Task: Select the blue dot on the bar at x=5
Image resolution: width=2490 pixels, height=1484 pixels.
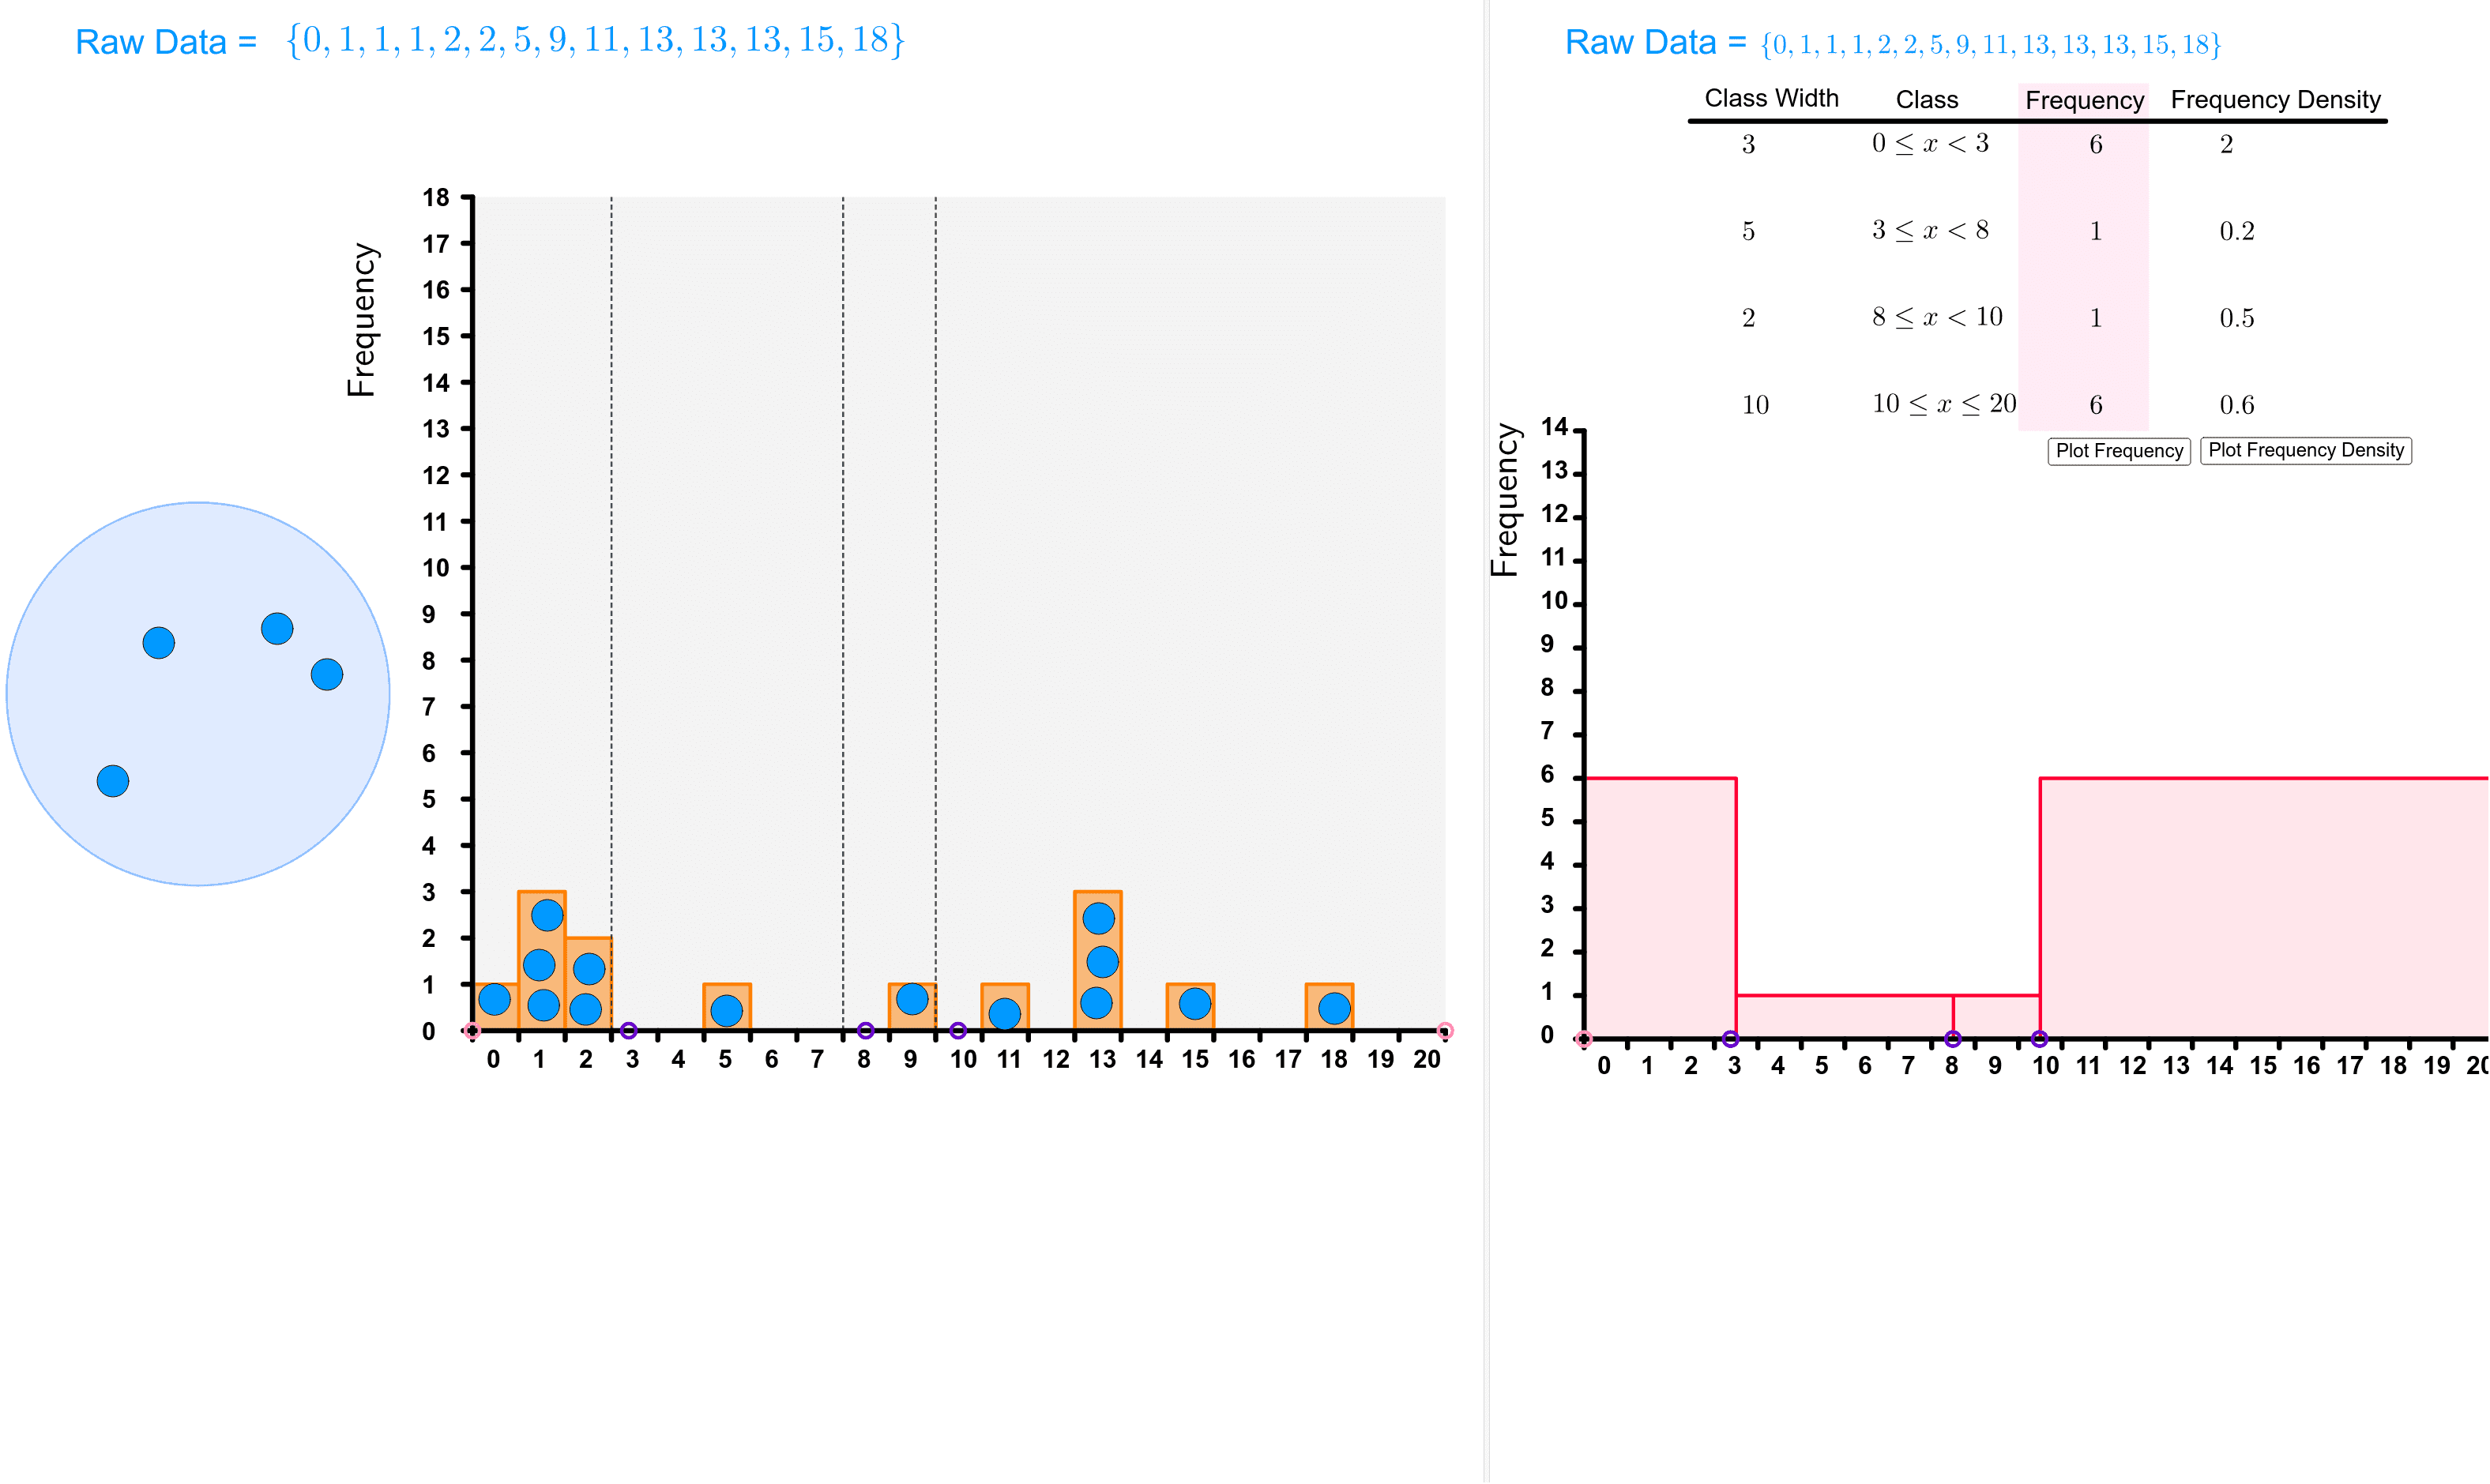Action: pos(727,1011)
